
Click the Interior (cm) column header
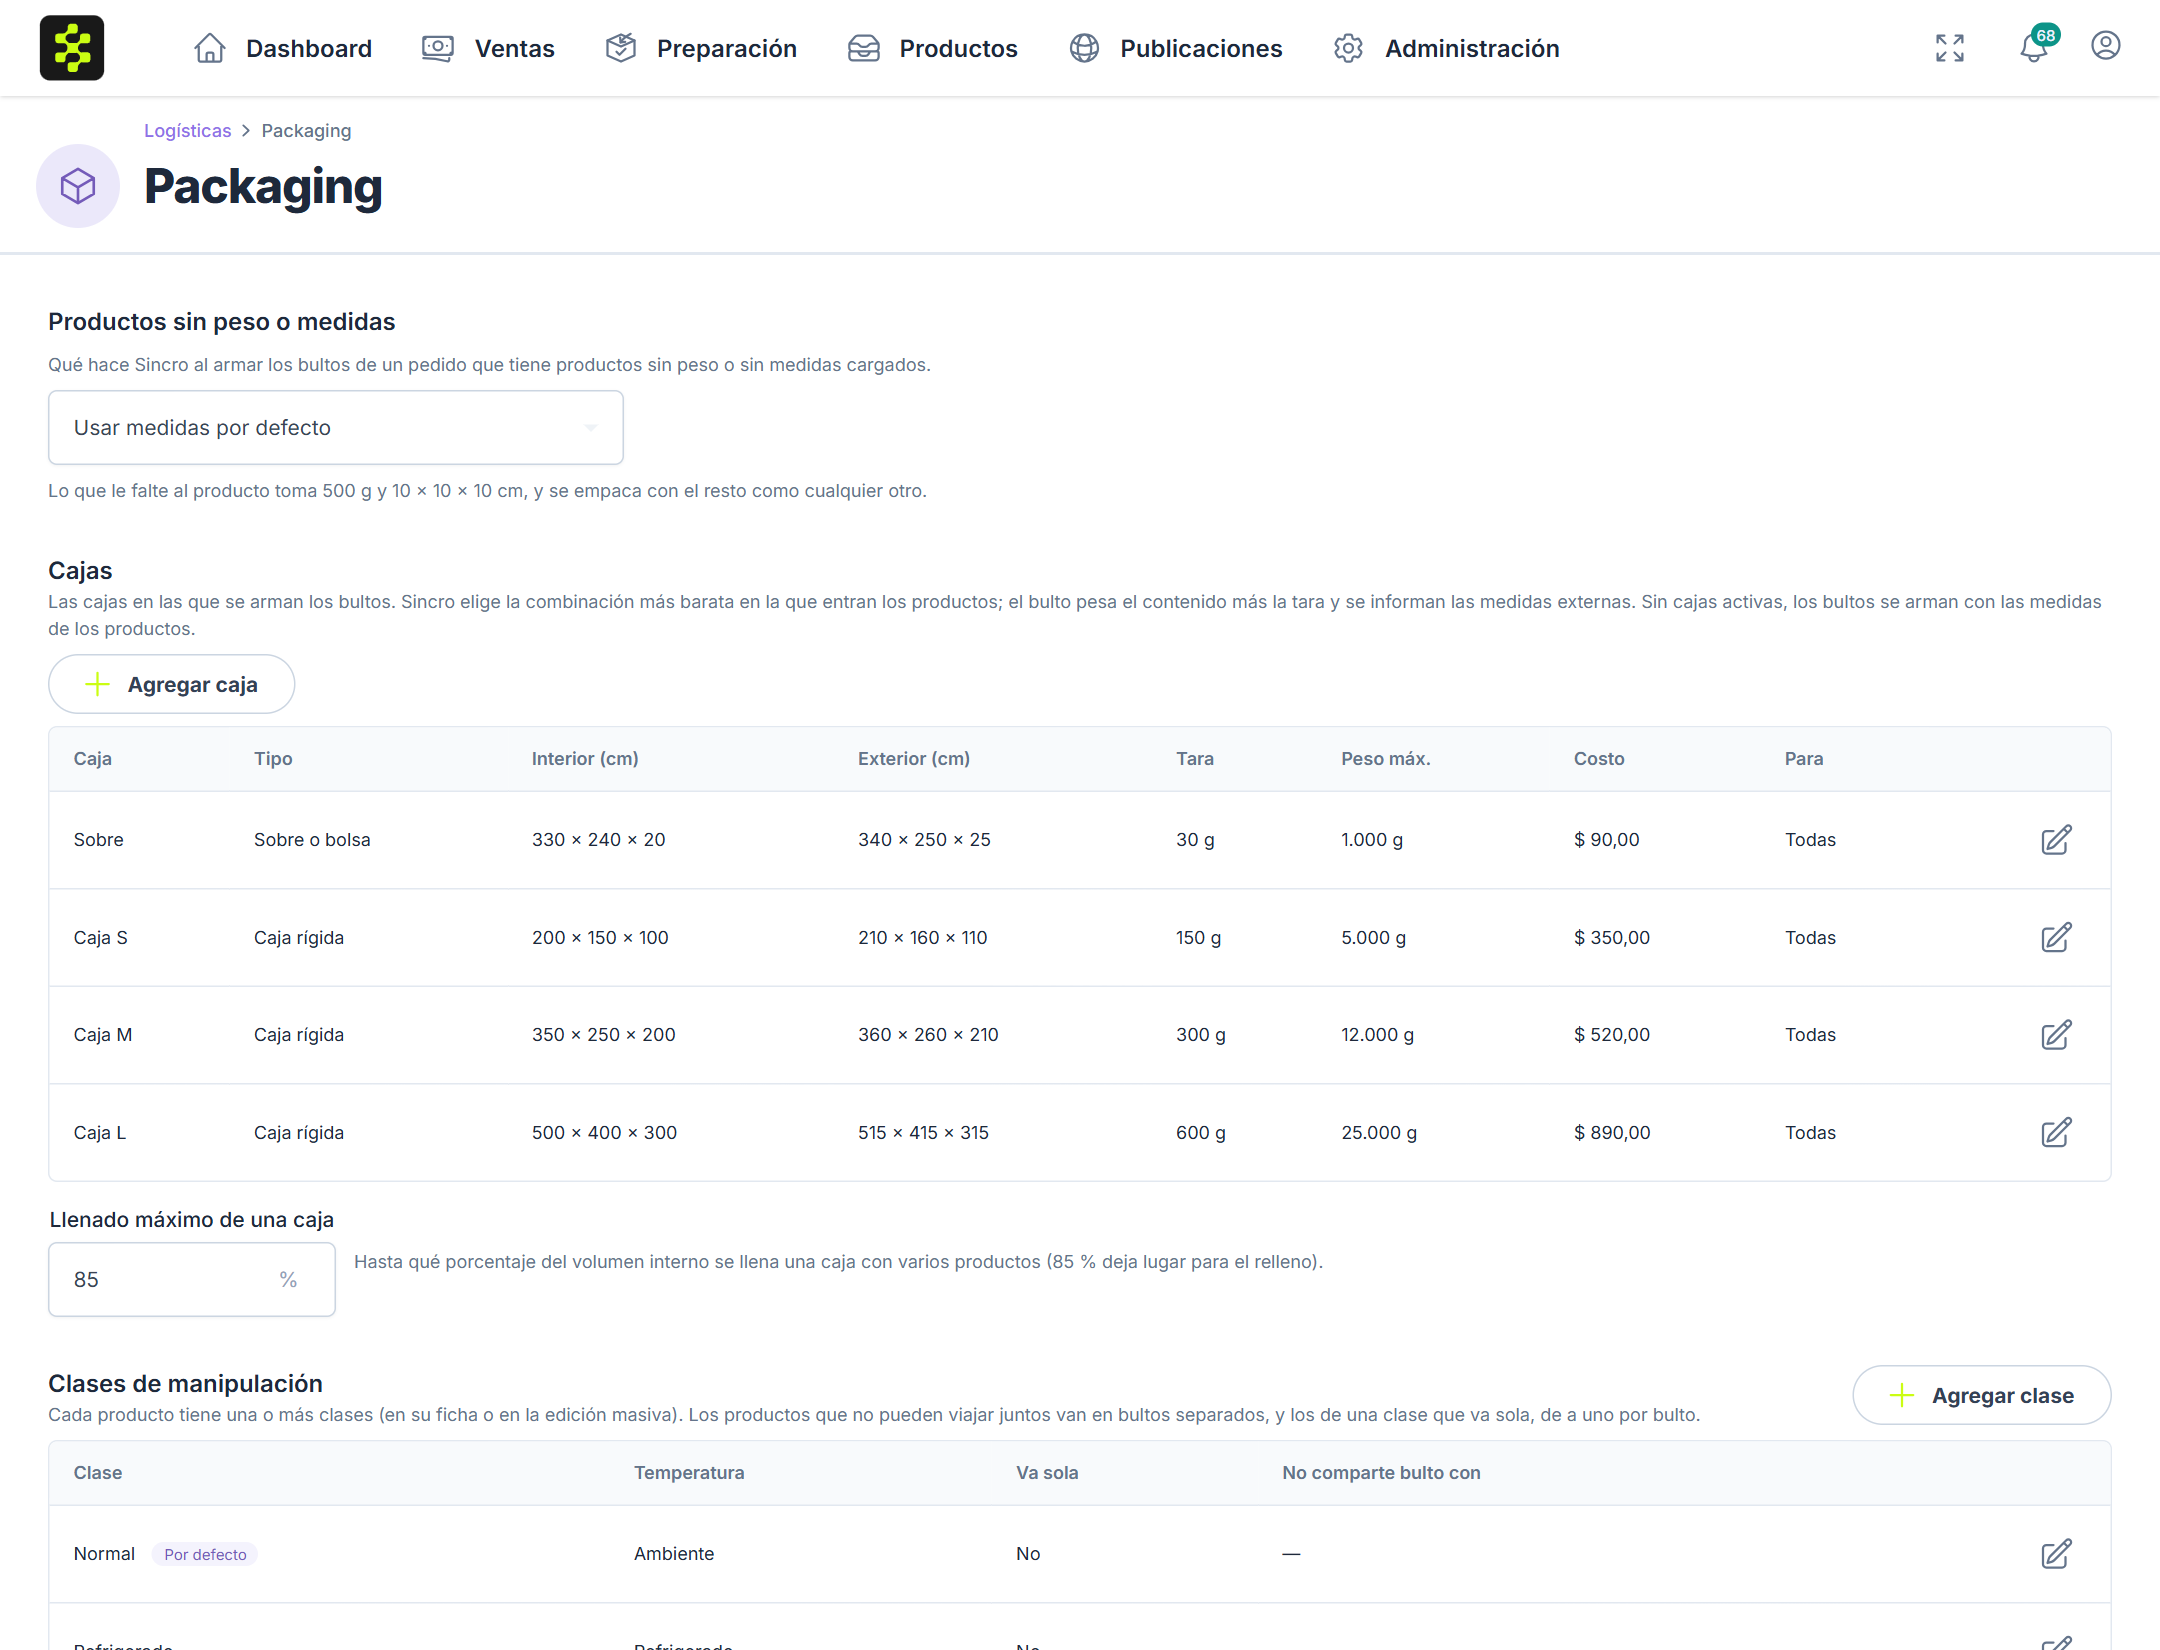tap(585, 759)
